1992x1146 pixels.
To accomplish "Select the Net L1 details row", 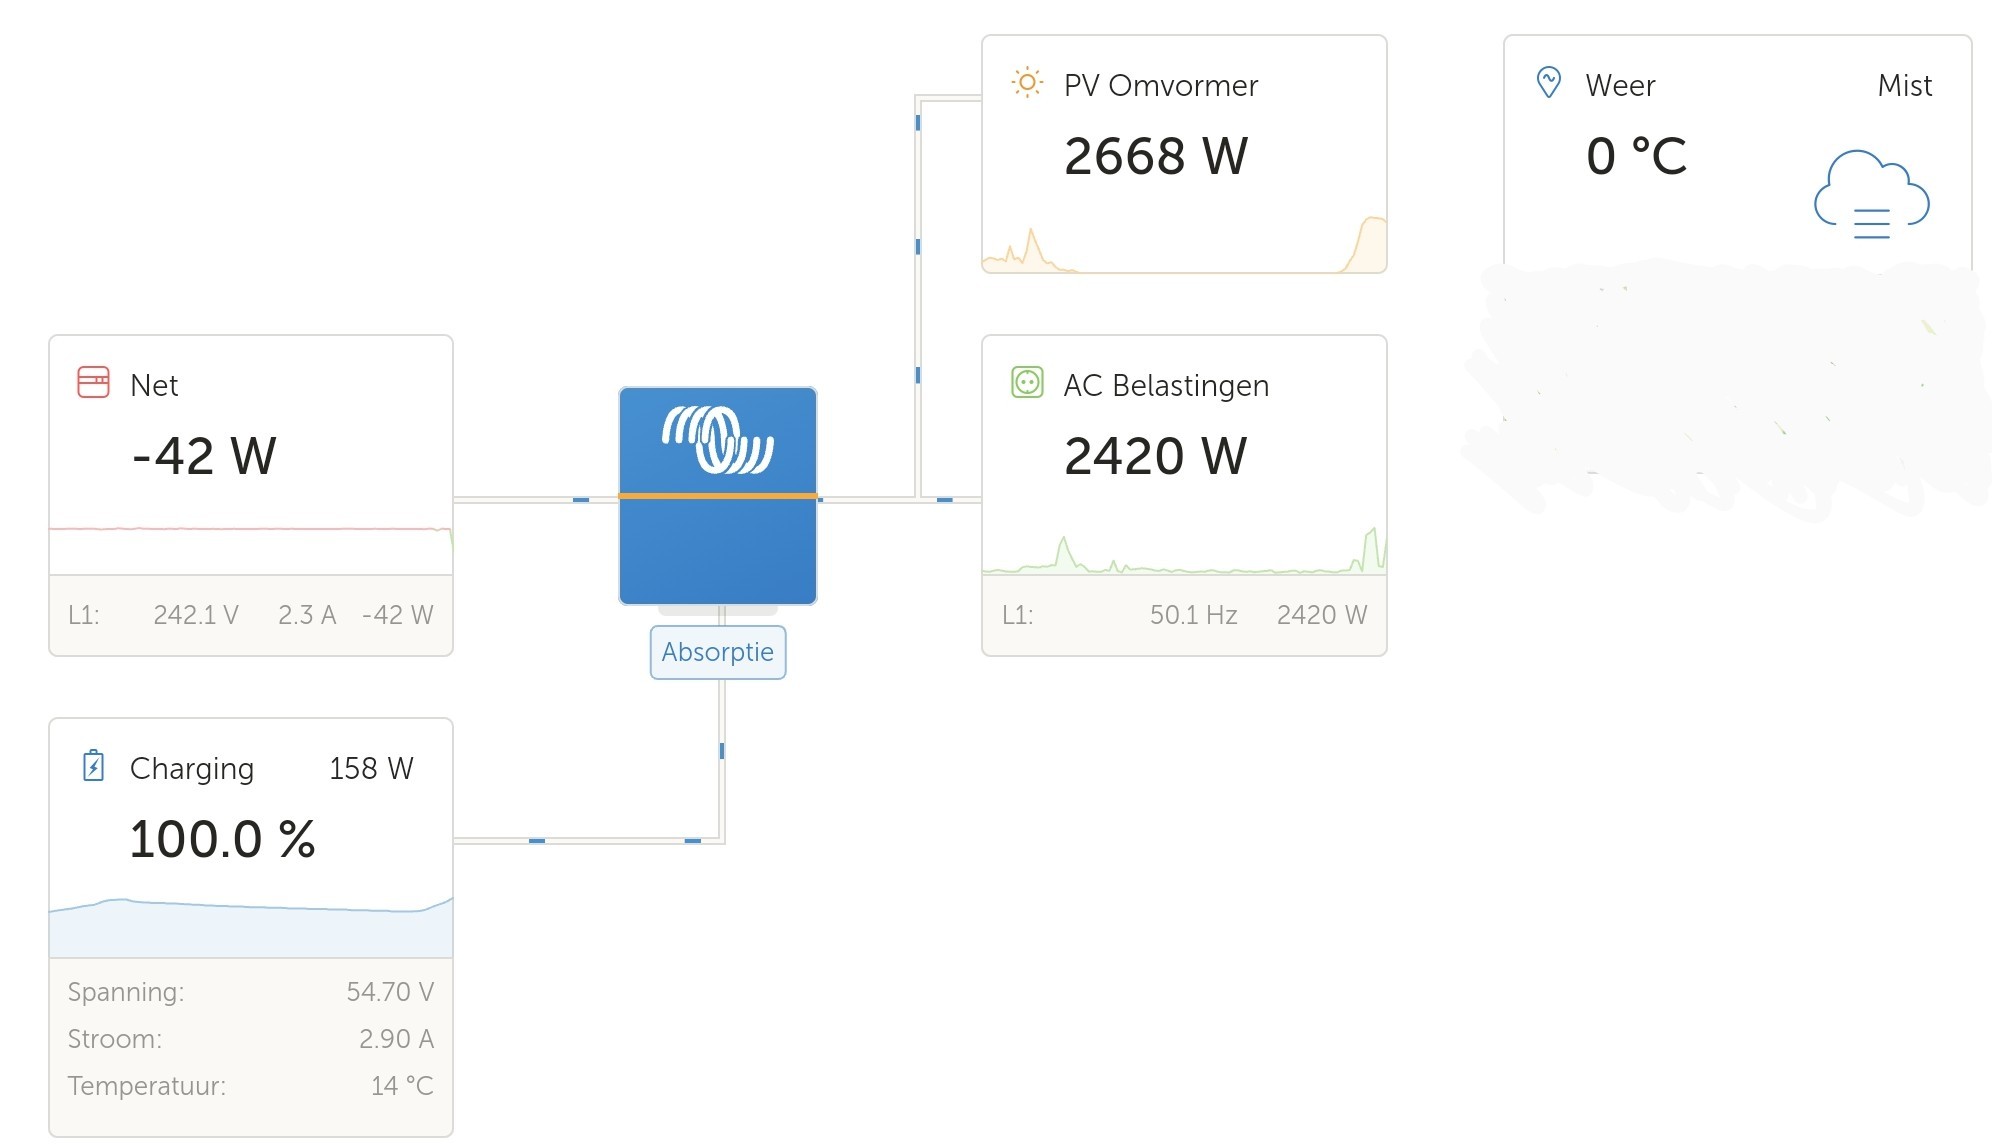I will [x=250, y=615].
